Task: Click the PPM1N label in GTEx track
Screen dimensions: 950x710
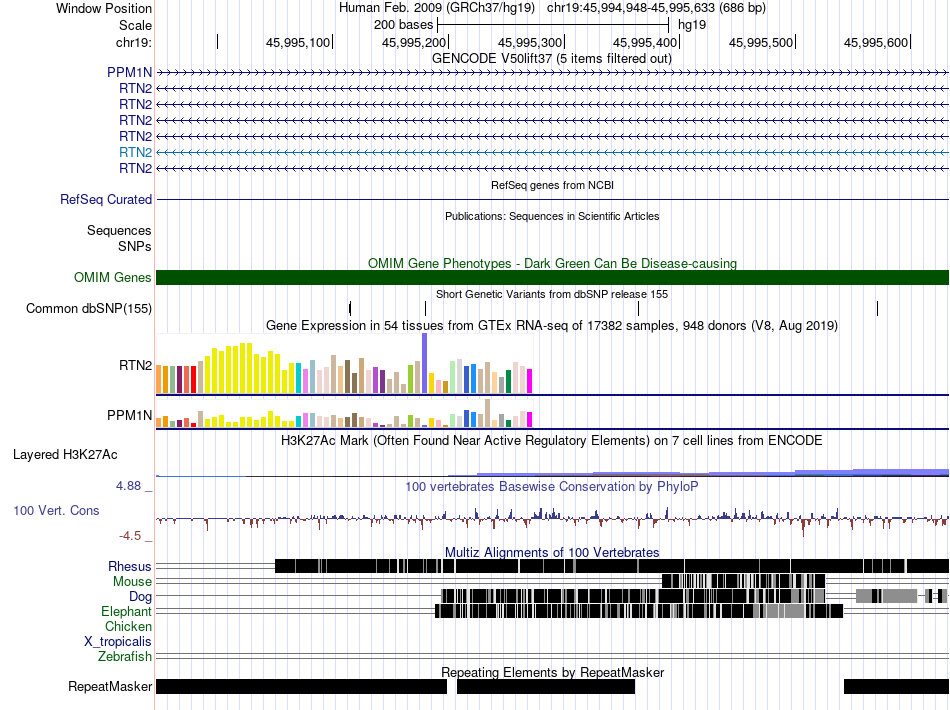Action: tap(129, 416)
